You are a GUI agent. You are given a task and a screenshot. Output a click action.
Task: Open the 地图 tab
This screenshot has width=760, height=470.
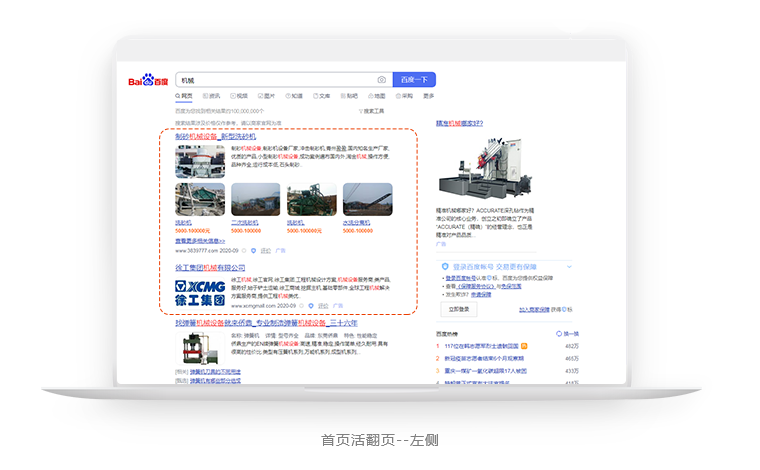(x=377, y=96)
